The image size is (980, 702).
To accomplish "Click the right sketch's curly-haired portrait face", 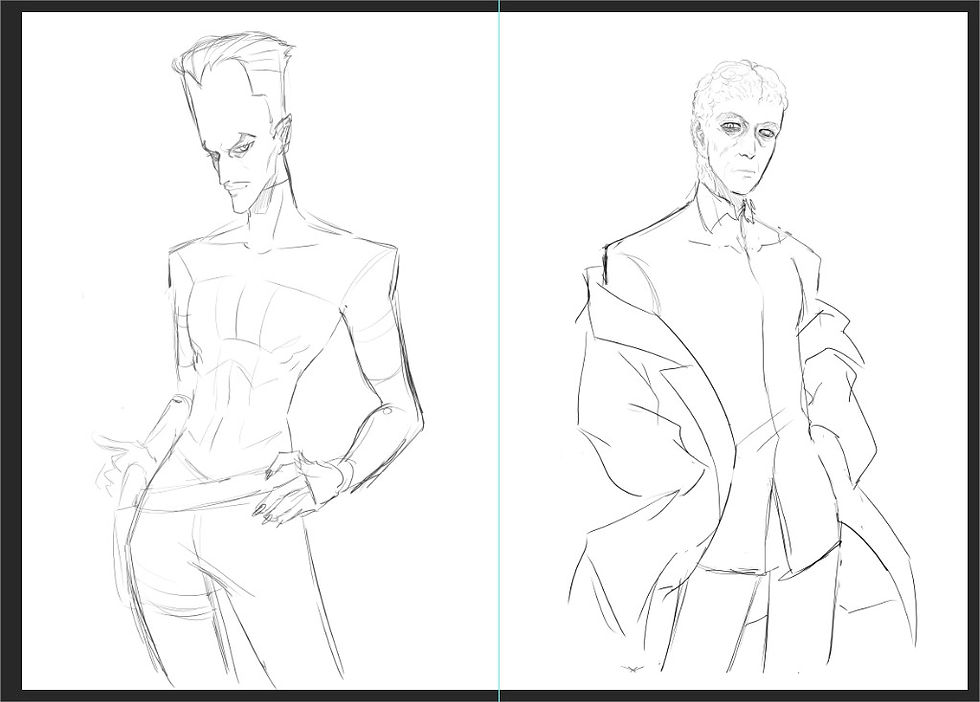I will [x=739, y=129].
